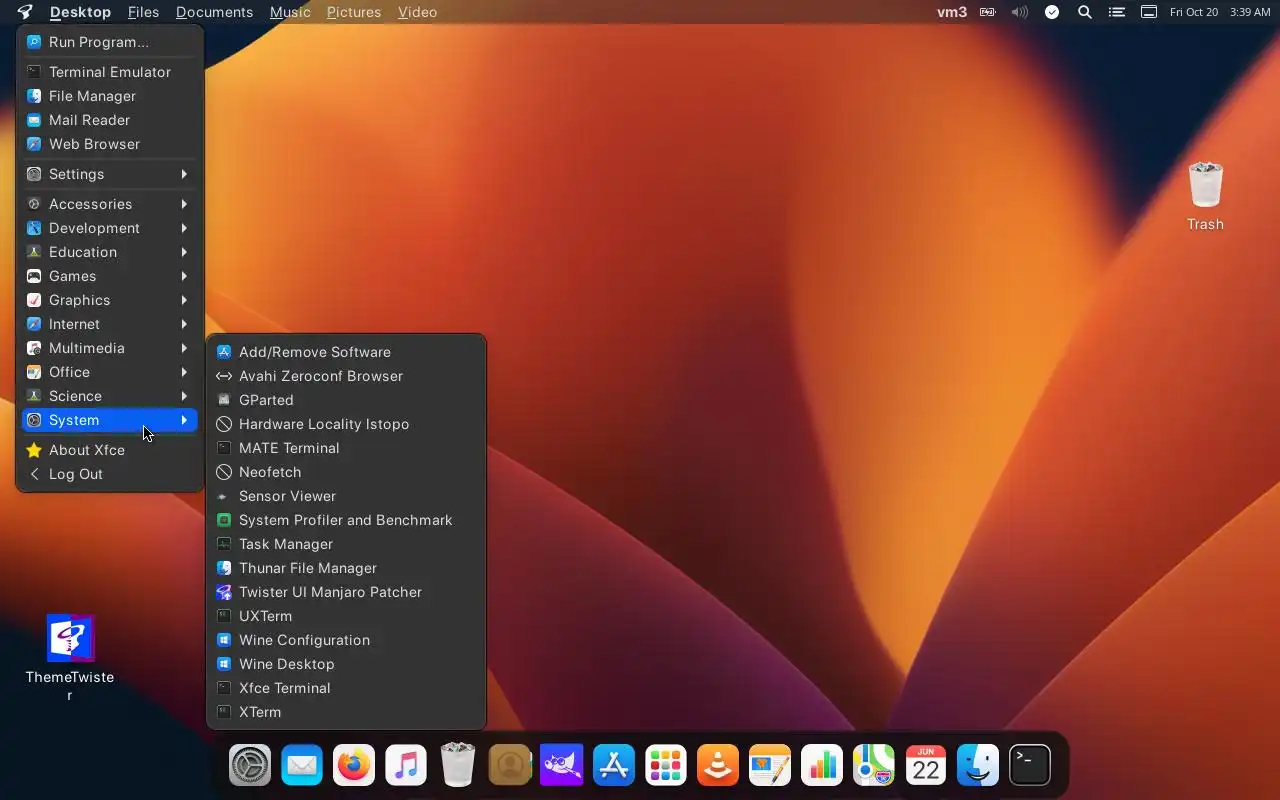
Task: Open the ThemeTwister desktop icon
Action: pos(70,656)
